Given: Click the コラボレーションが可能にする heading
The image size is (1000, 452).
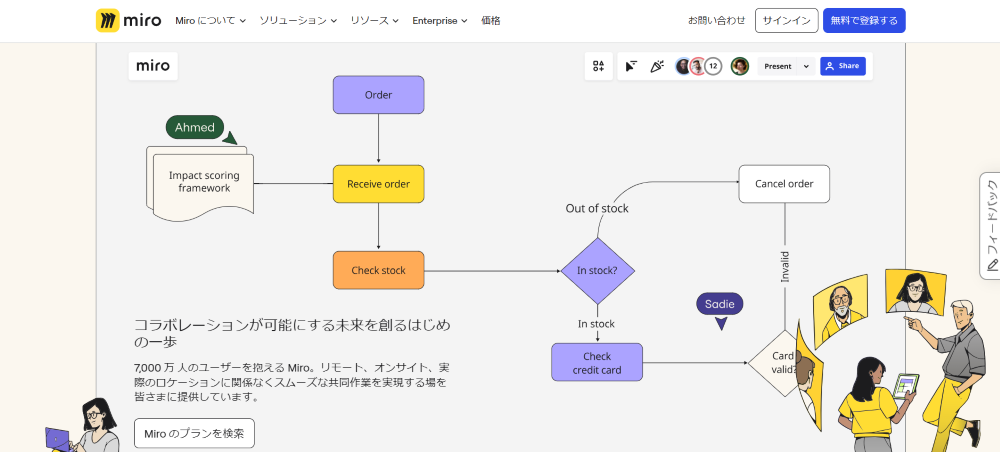Looking at the screenshot, I should point(292,333).
